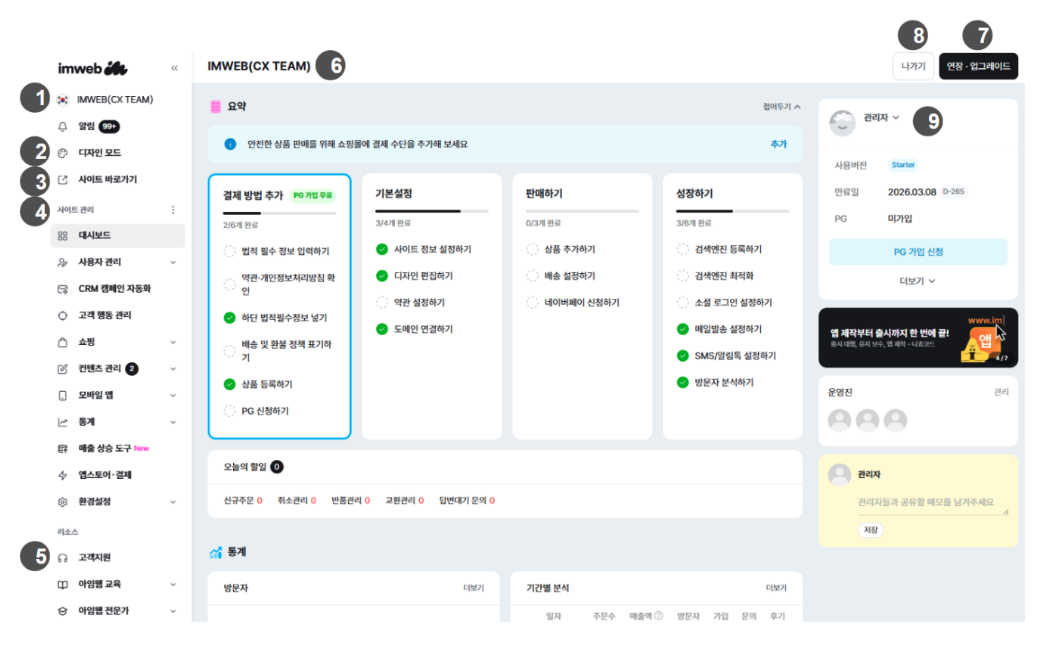The height and width of the screenshot is (648, 1037).
Task: Click the Korean flag site icon
Action: pos(63,100)
